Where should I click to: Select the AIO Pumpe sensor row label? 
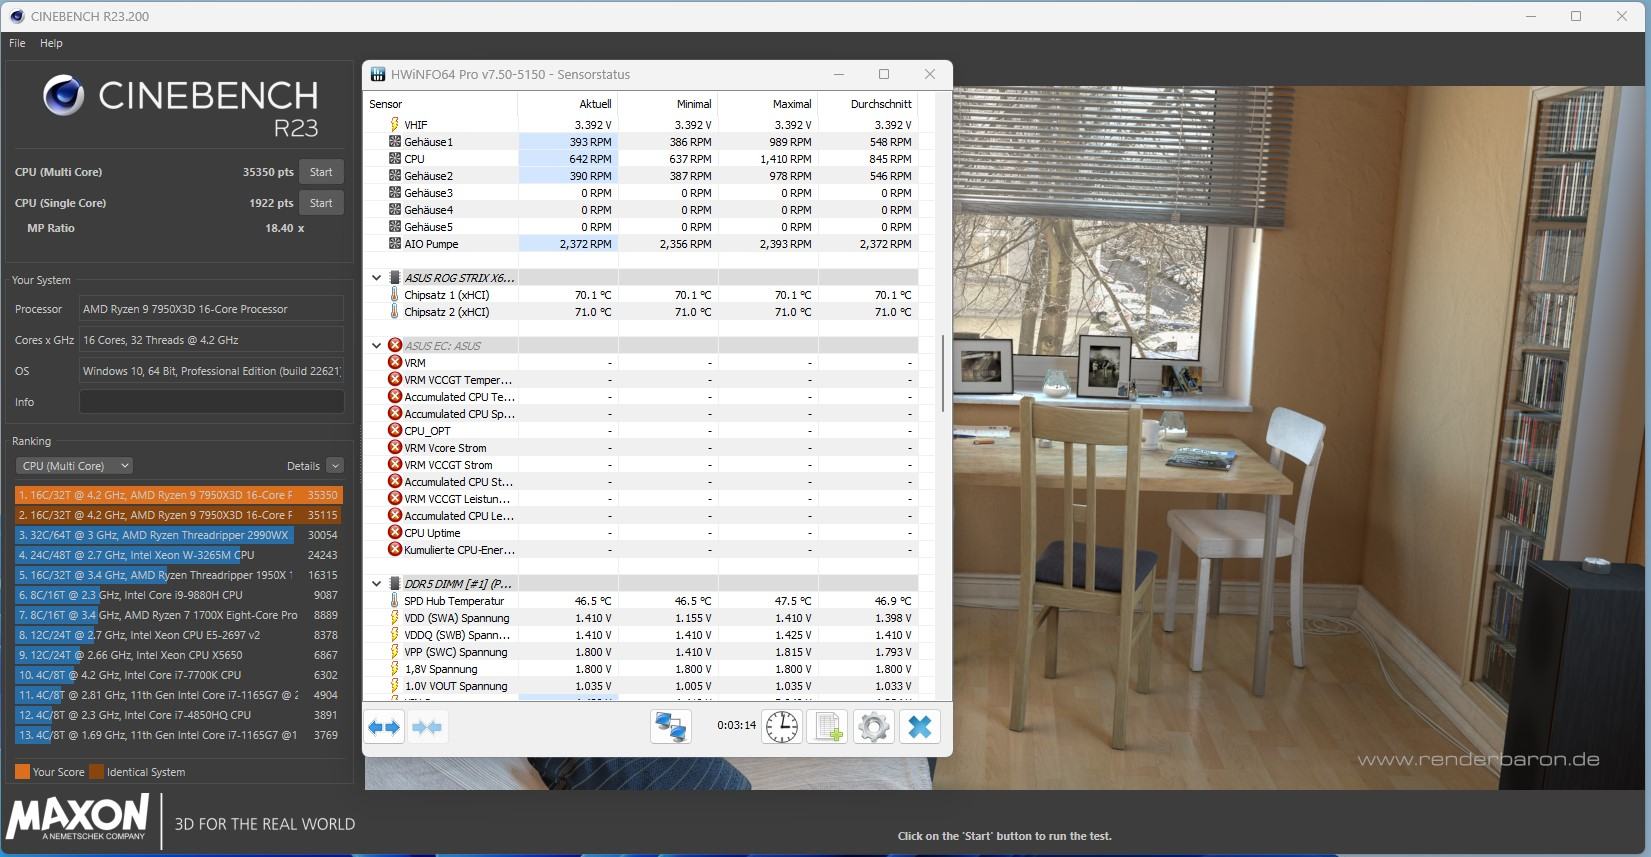(431, 244)
